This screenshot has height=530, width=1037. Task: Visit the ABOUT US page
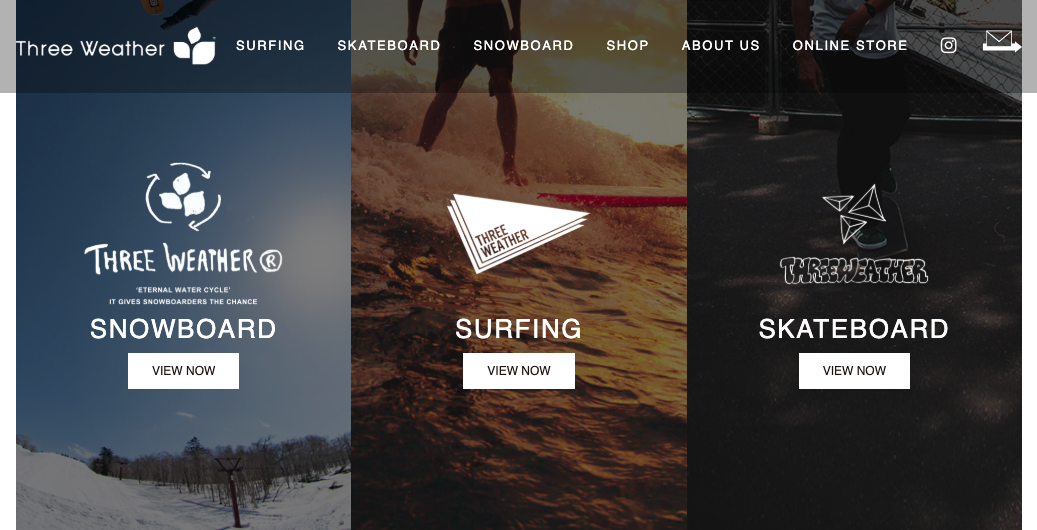click(720, 46)
